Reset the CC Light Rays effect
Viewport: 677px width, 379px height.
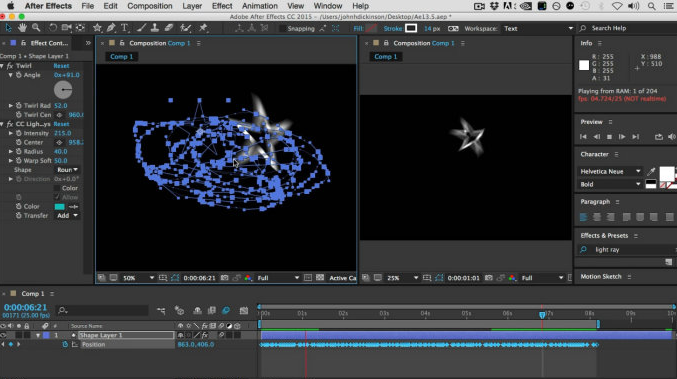(x=61, y=124)
